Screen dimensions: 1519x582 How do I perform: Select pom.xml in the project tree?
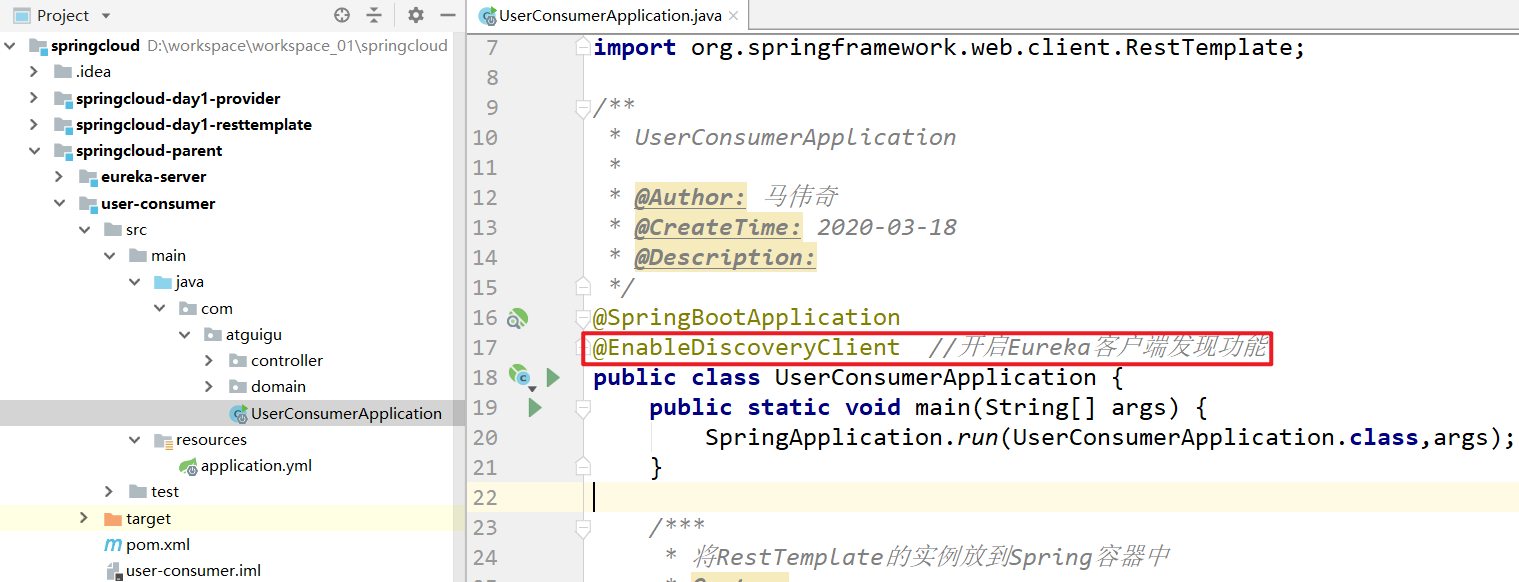157,545
